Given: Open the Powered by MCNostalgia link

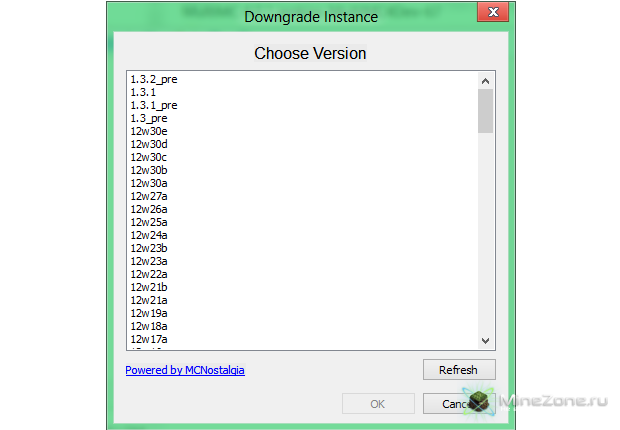Looking at the screenshot, I should [x=185, y=370].
